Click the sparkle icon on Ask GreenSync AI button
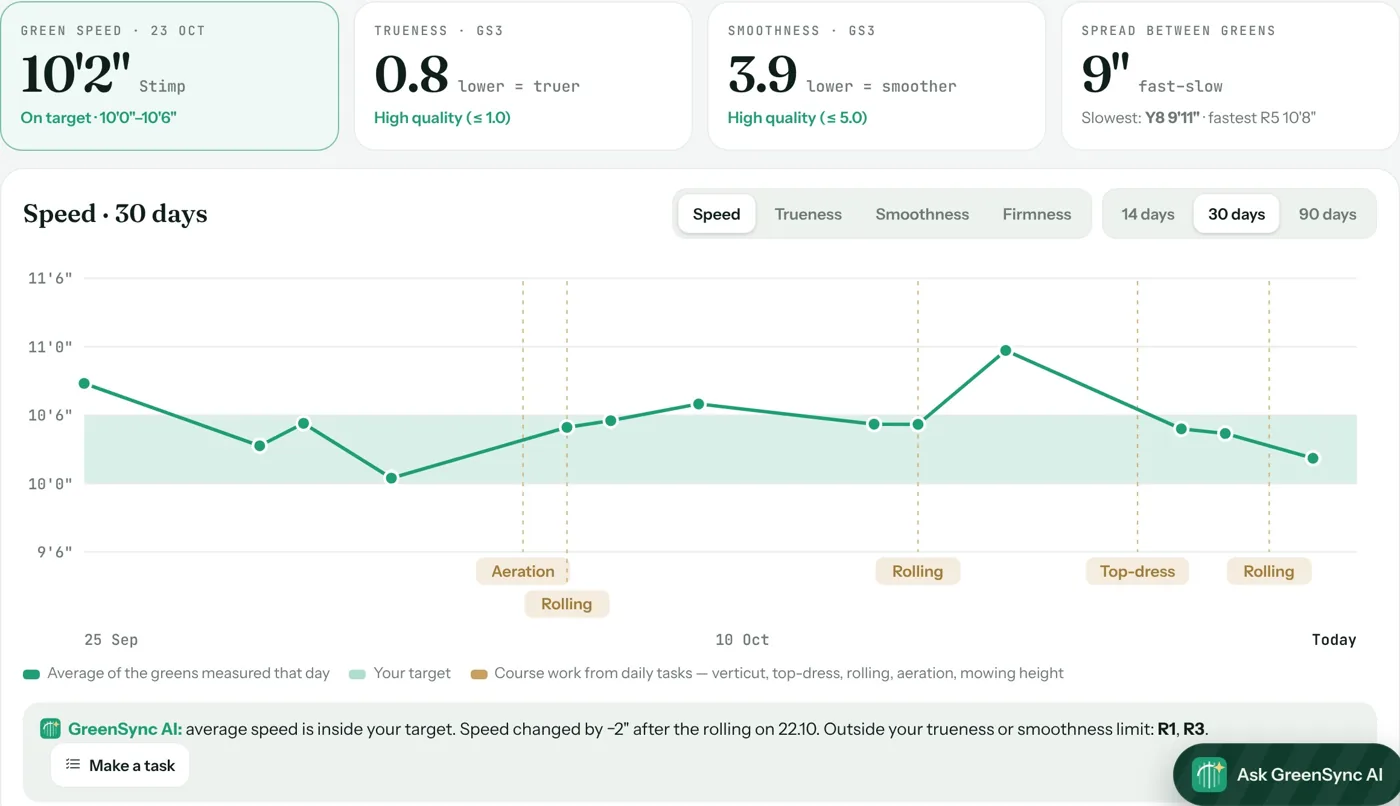The height and width of the screenshot is (806, 1400). [1209, 775]
